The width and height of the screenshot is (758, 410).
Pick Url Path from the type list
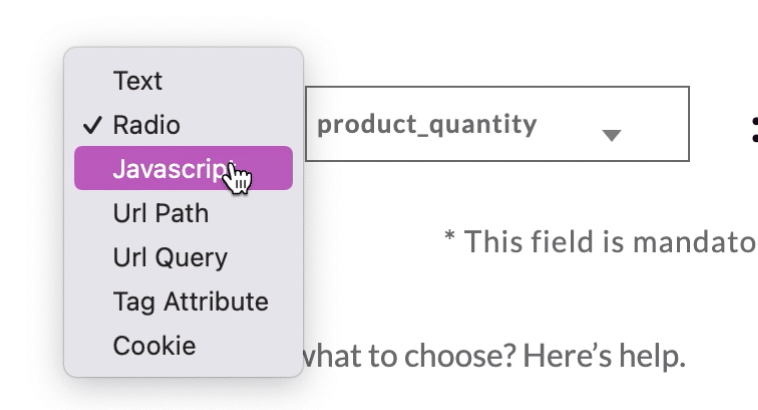coord(183,213)
